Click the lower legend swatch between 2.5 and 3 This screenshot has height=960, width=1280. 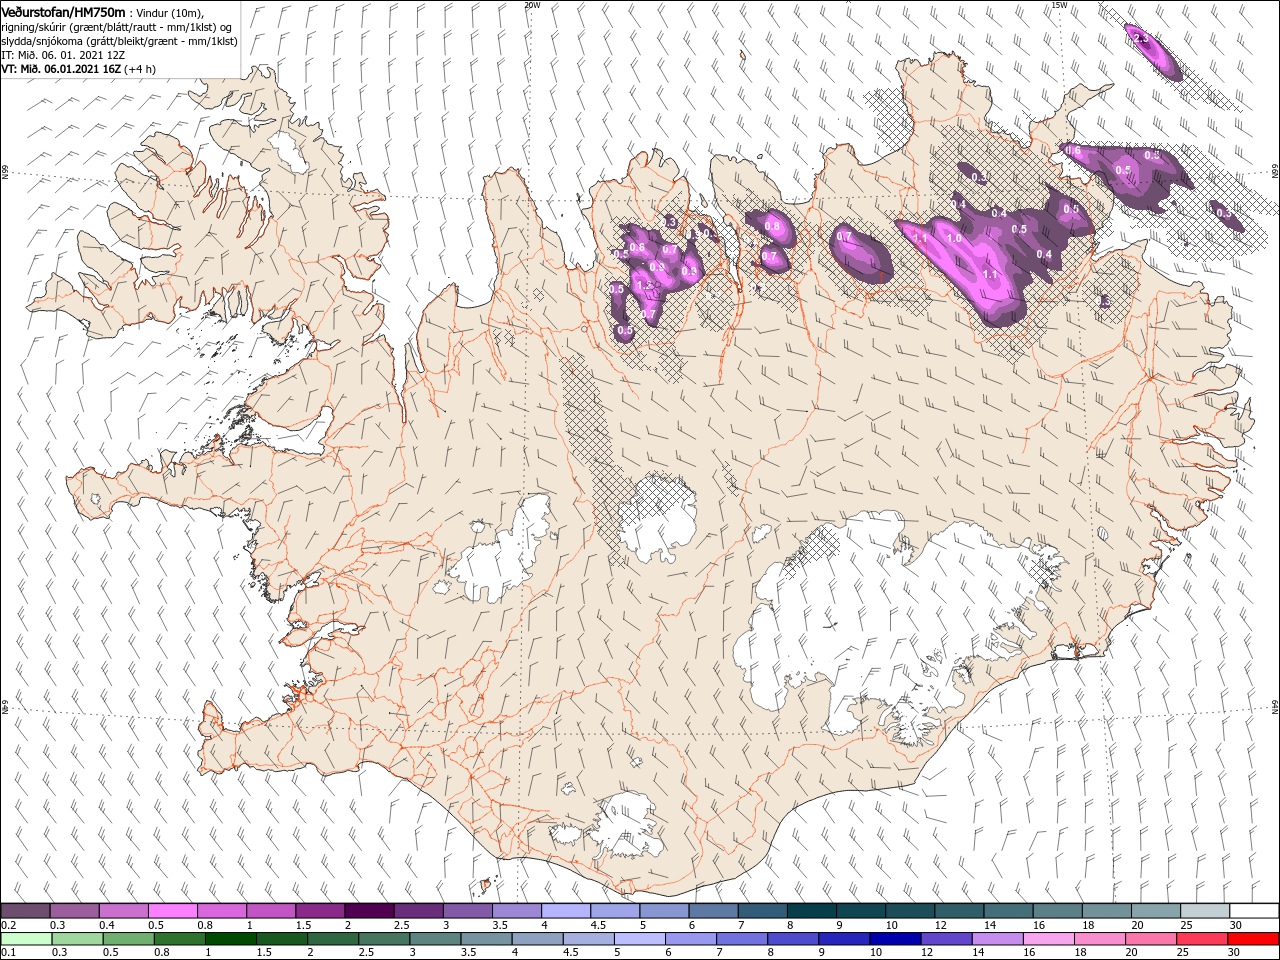tap(384, 939)
